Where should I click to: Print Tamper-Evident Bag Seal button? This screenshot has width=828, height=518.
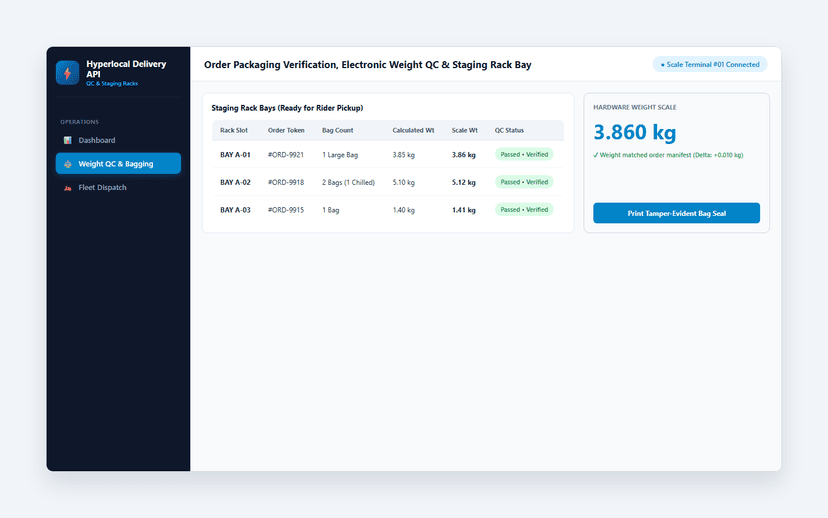pos(676,213)
